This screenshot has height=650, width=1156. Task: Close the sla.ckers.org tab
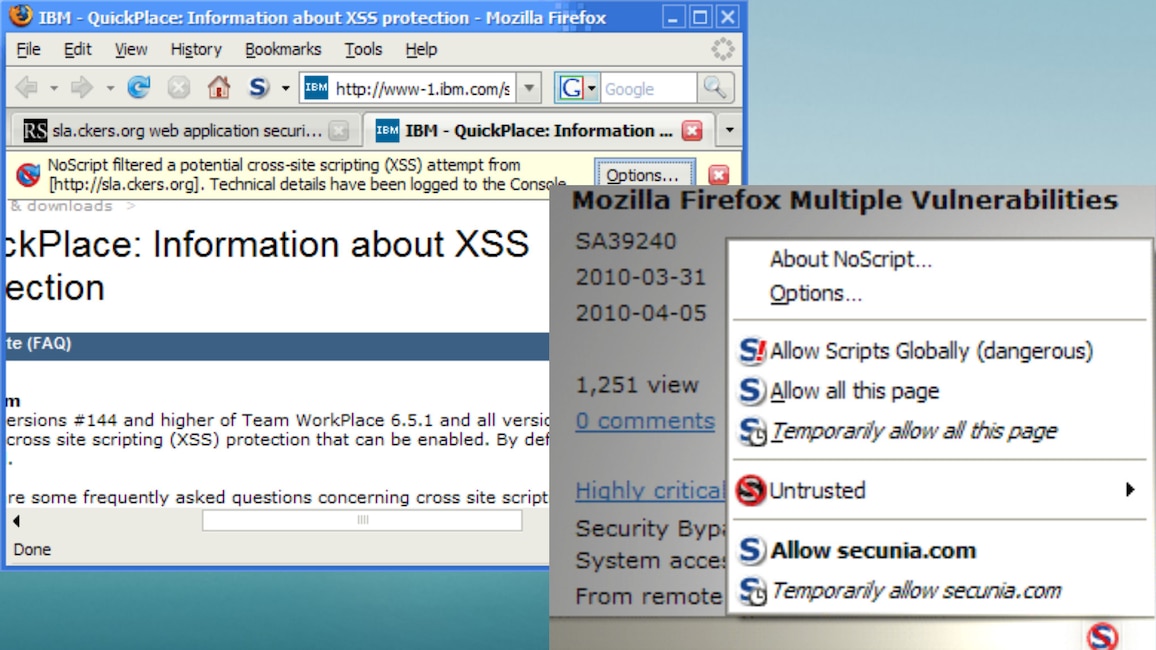pos(338,130)
